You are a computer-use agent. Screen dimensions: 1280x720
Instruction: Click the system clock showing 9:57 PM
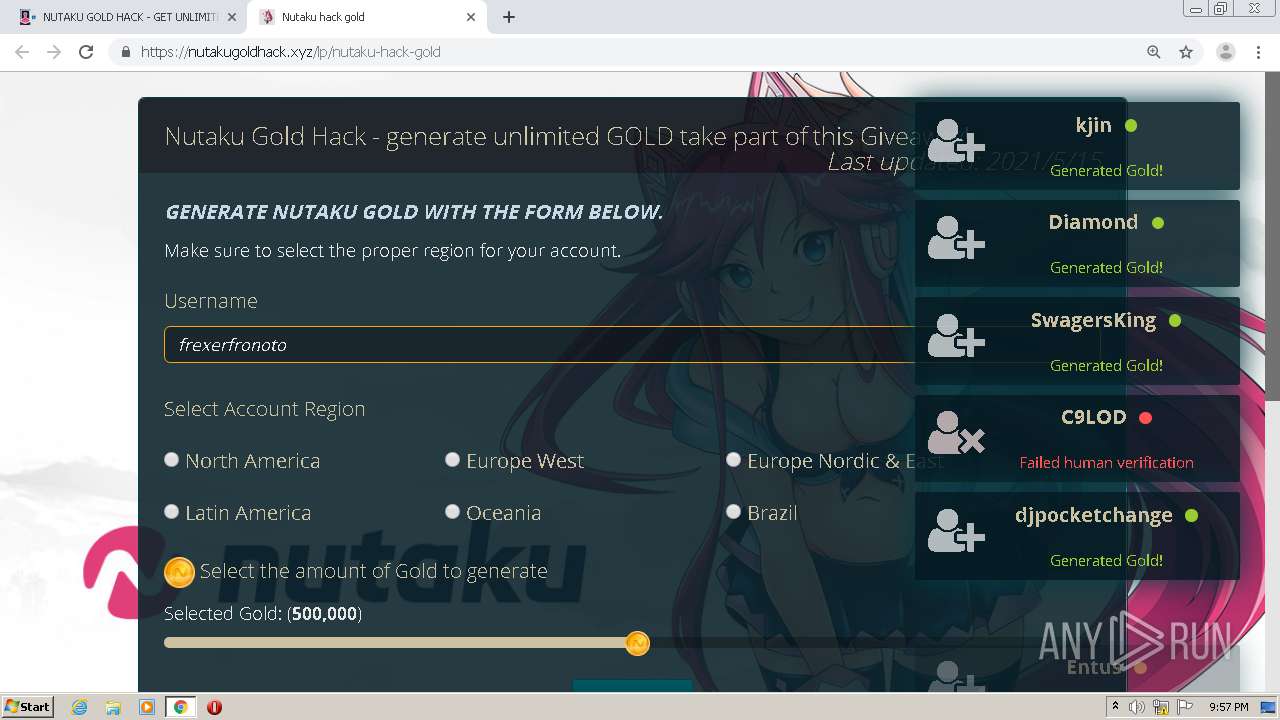tap(1229, 707)
